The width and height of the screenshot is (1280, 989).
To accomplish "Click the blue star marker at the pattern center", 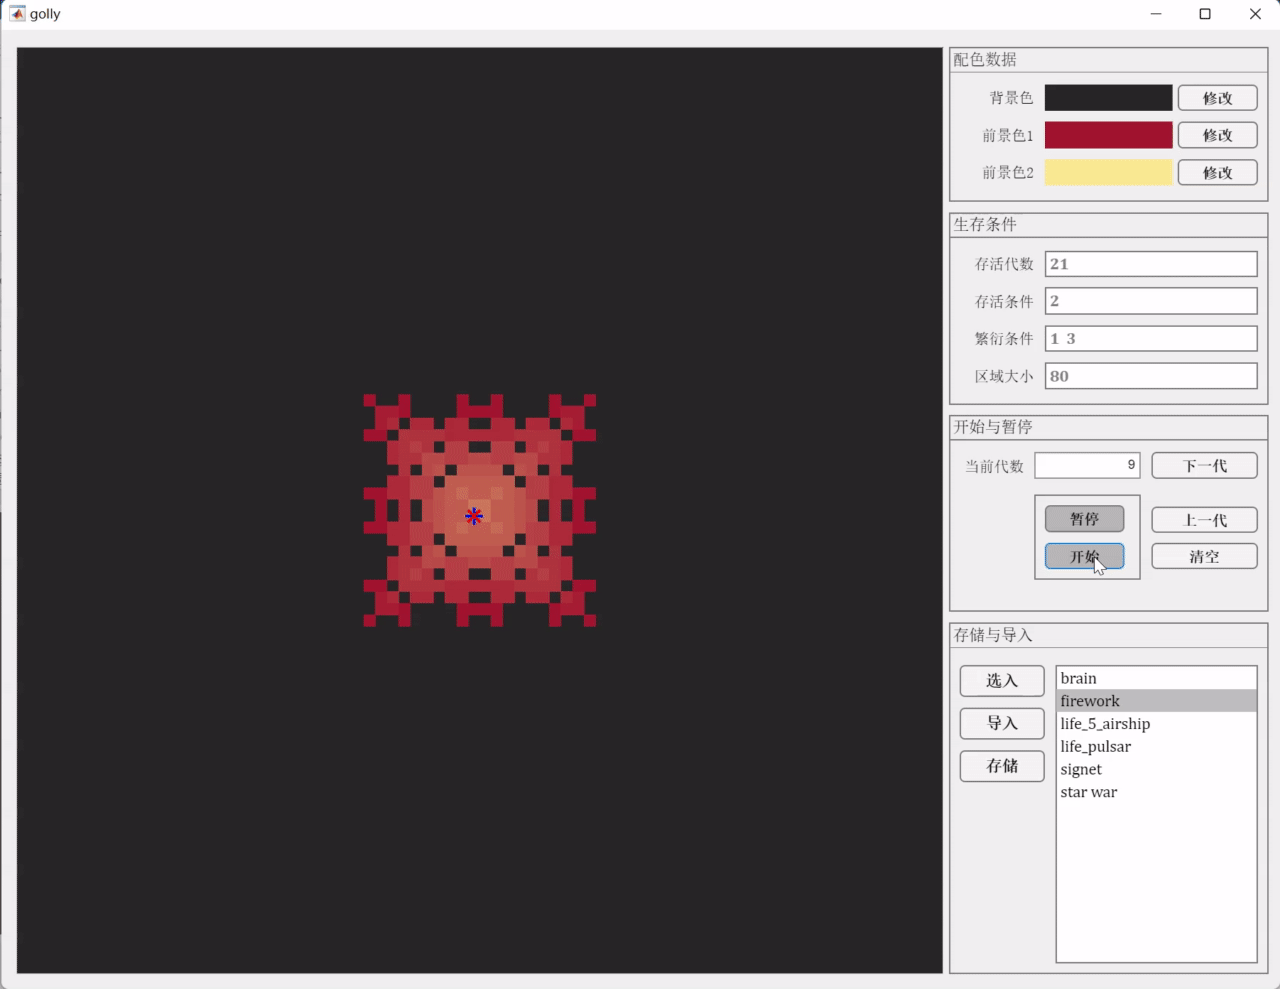I will pos(474,516).
